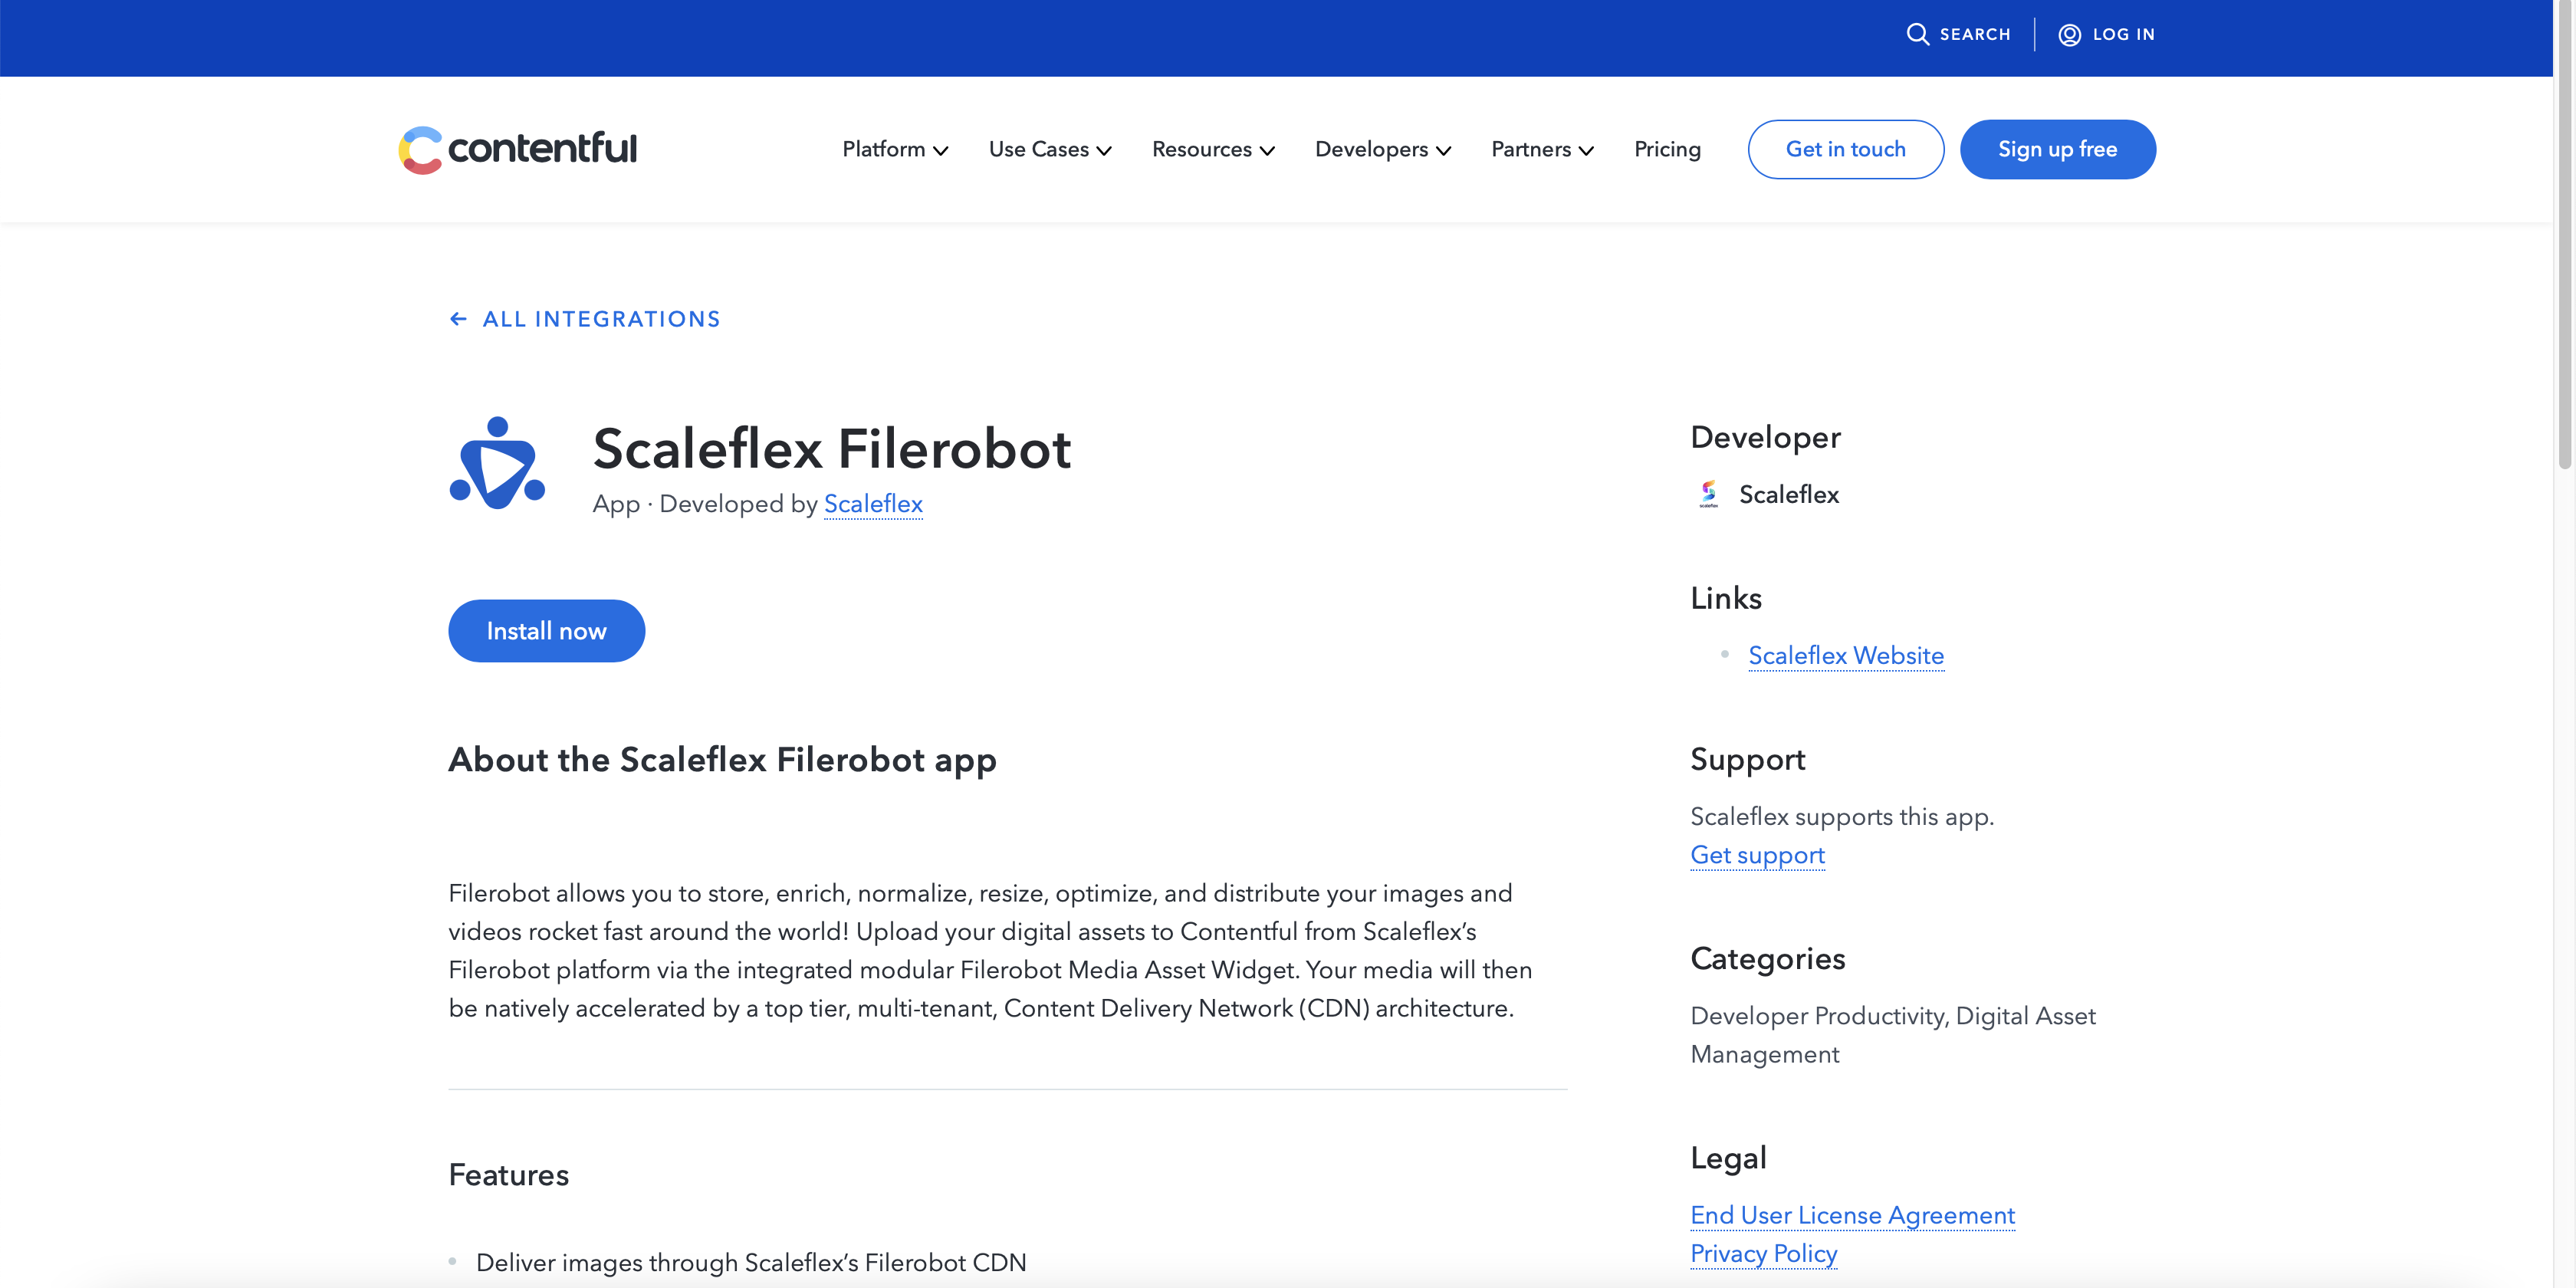Click the Contentful logo
2576x1288 pixels.
pyautogui.click(x=517, y=149)
